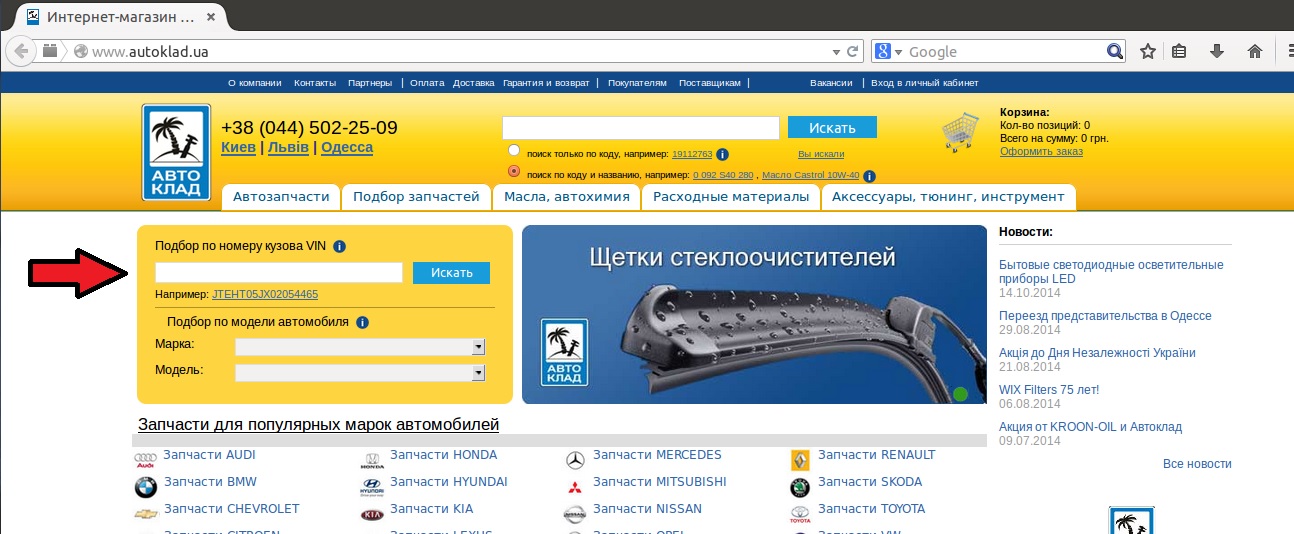Click info icon next to code 19112763
Image resolution: width=1294 pixels, height=534 pixels.
722,155
